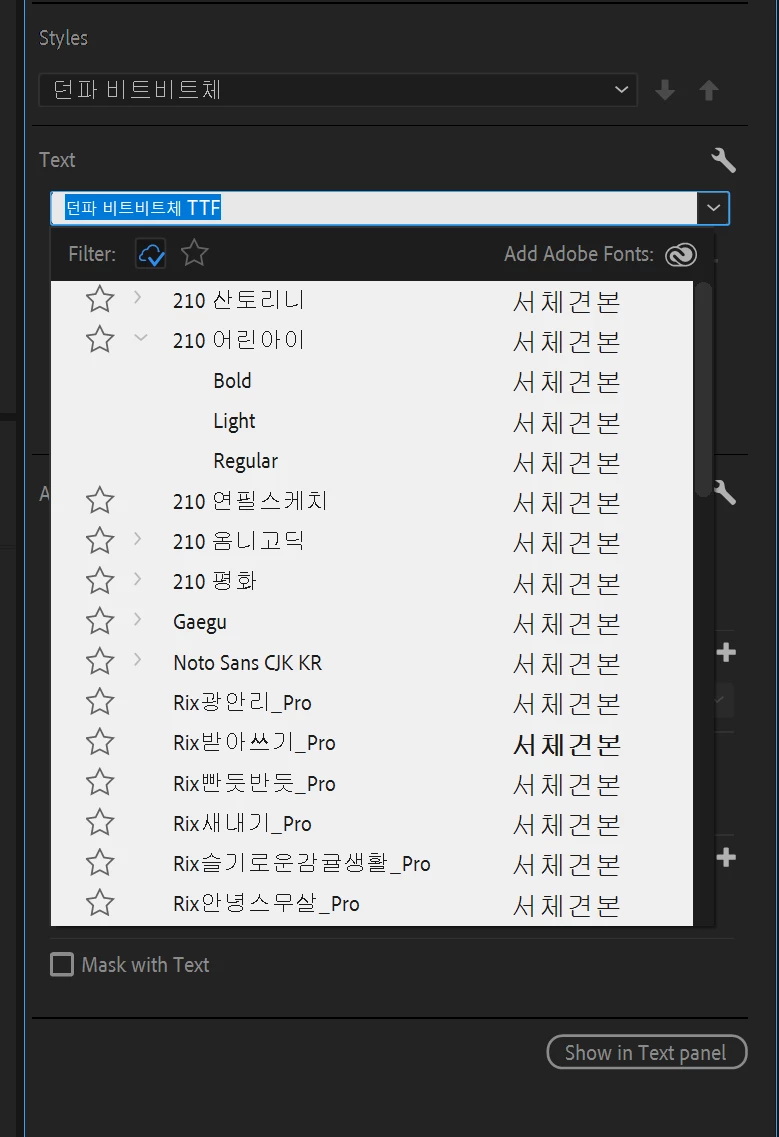Click the font list vertical scrollbar
Image resolution: width=779 pixels, height=1137 pixels.
702,390
